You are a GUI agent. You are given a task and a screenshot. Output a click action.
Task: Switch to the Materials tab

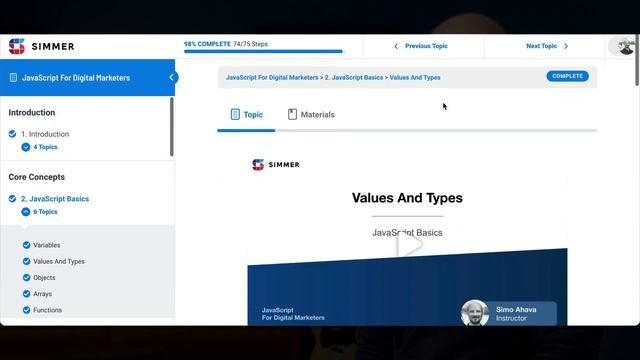311,115
